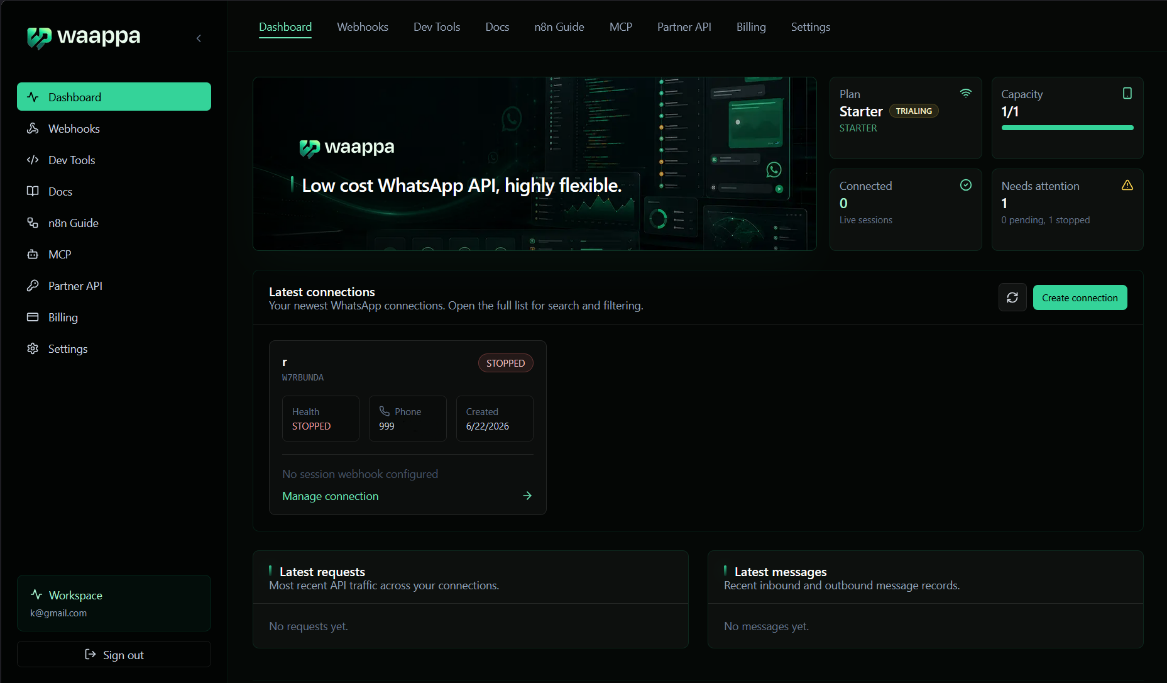Click the waappa banner image
The height and width of the screenshot is (683, 1167).
point(534,164)
